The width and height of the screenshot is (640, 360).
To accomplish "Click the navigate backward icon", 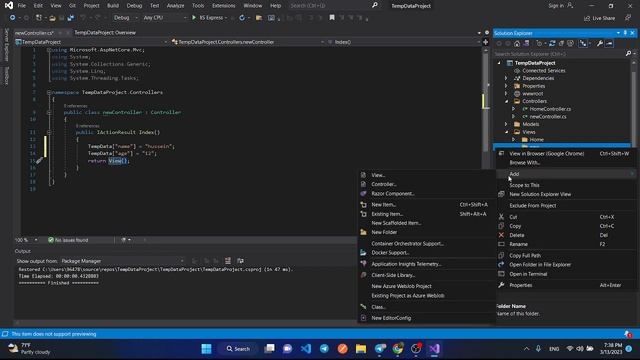I will pyautogui.click(x=13, y=18).
